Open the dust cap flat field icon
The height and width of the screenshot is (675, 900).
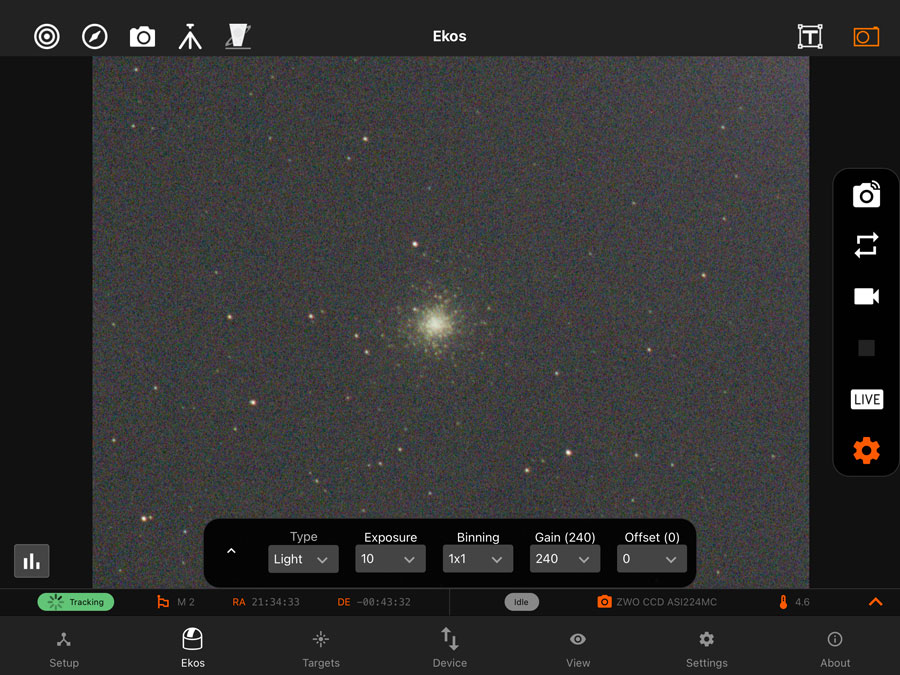point(238,36)
